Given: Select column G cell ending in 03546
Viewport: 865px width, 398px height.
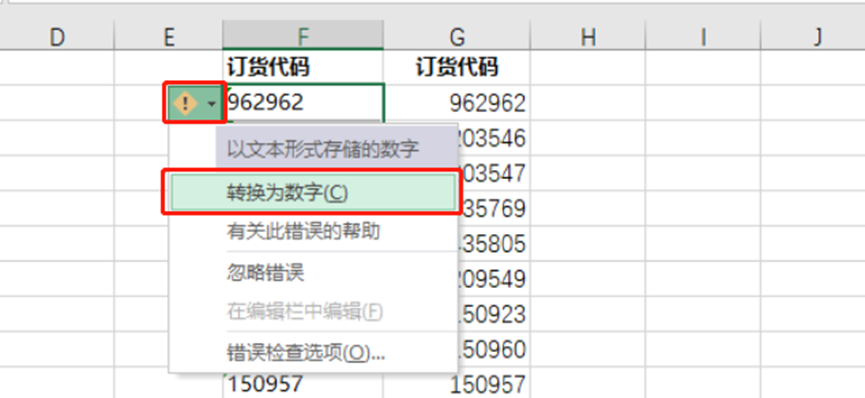Looking at the screenshot, I should coord(494,138).
